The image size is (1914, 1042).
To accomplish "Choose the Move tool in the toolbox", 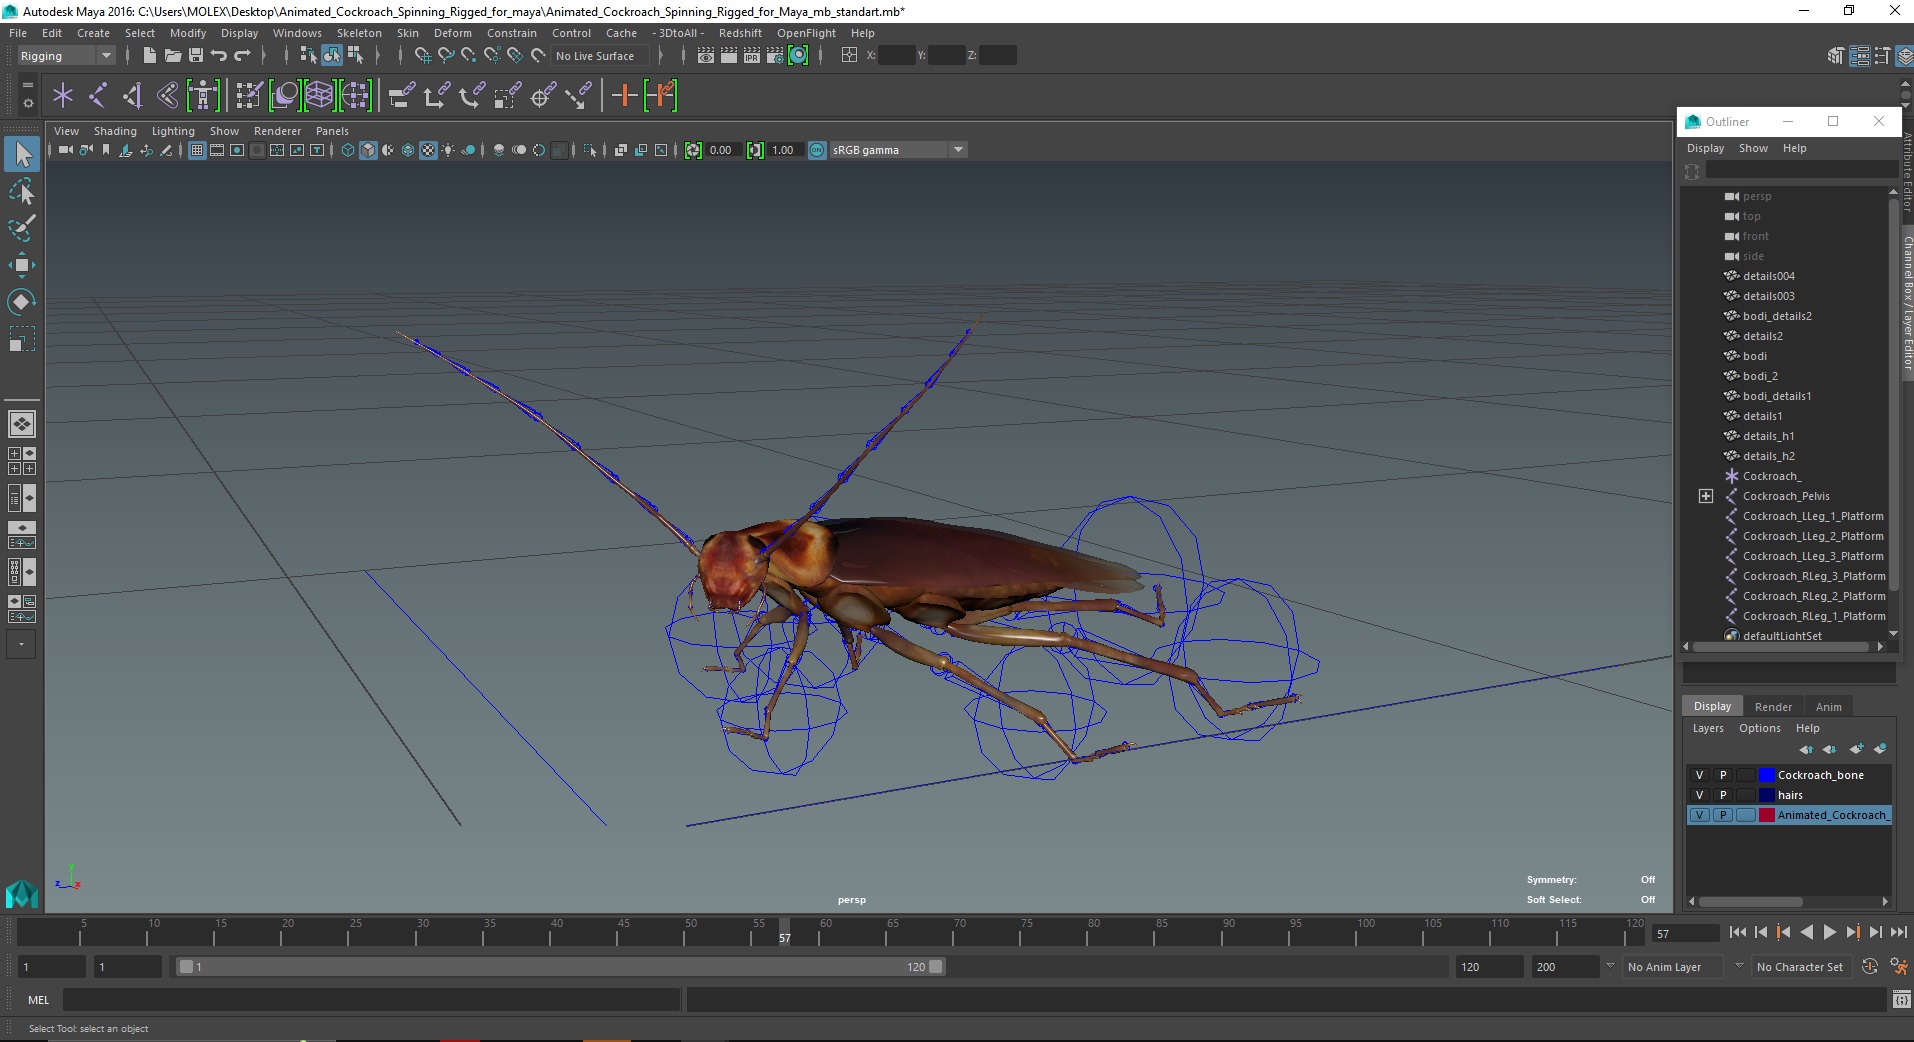I will 22,265.
